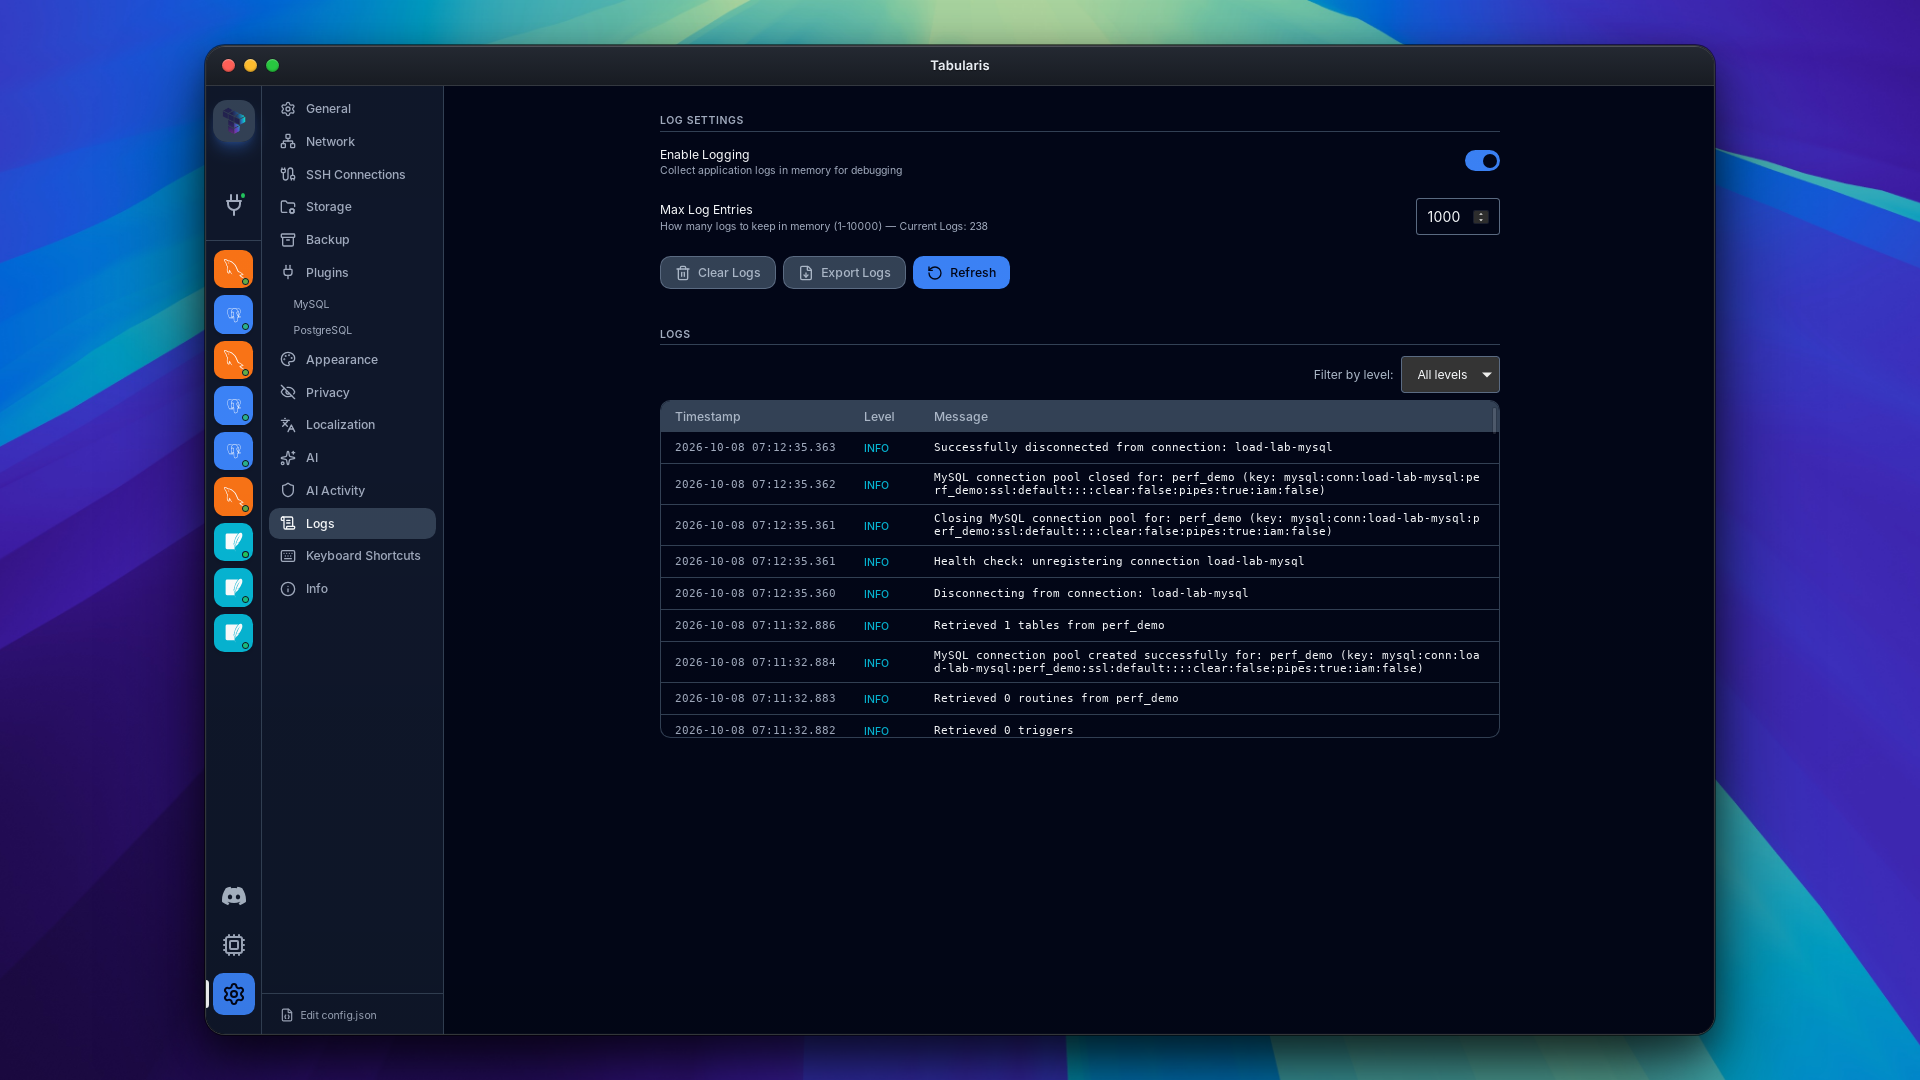1920x1080 pixels.
Task: Click the Privacy eye-off icon
Action: pyautogui.click(x=288, y=393)
